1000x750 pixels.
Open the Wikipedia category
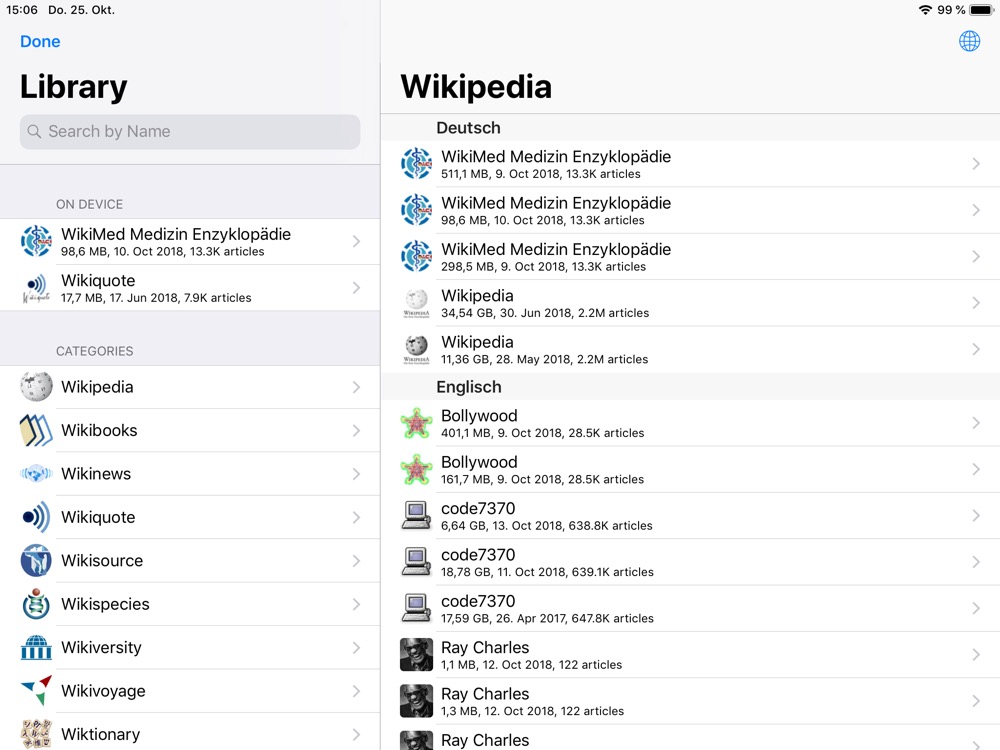[x=190, y=387]
